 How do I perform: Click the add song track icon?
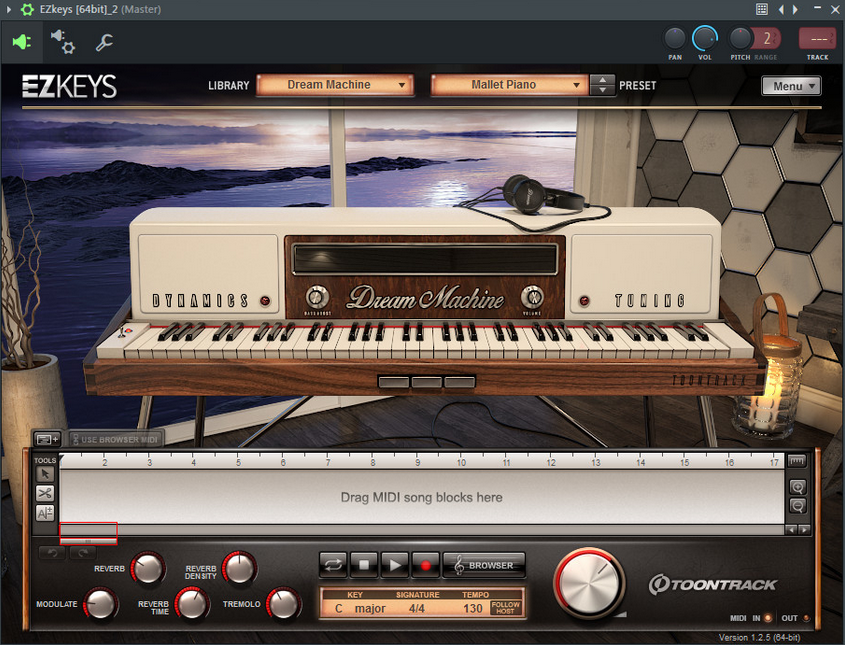click(47, 439)
